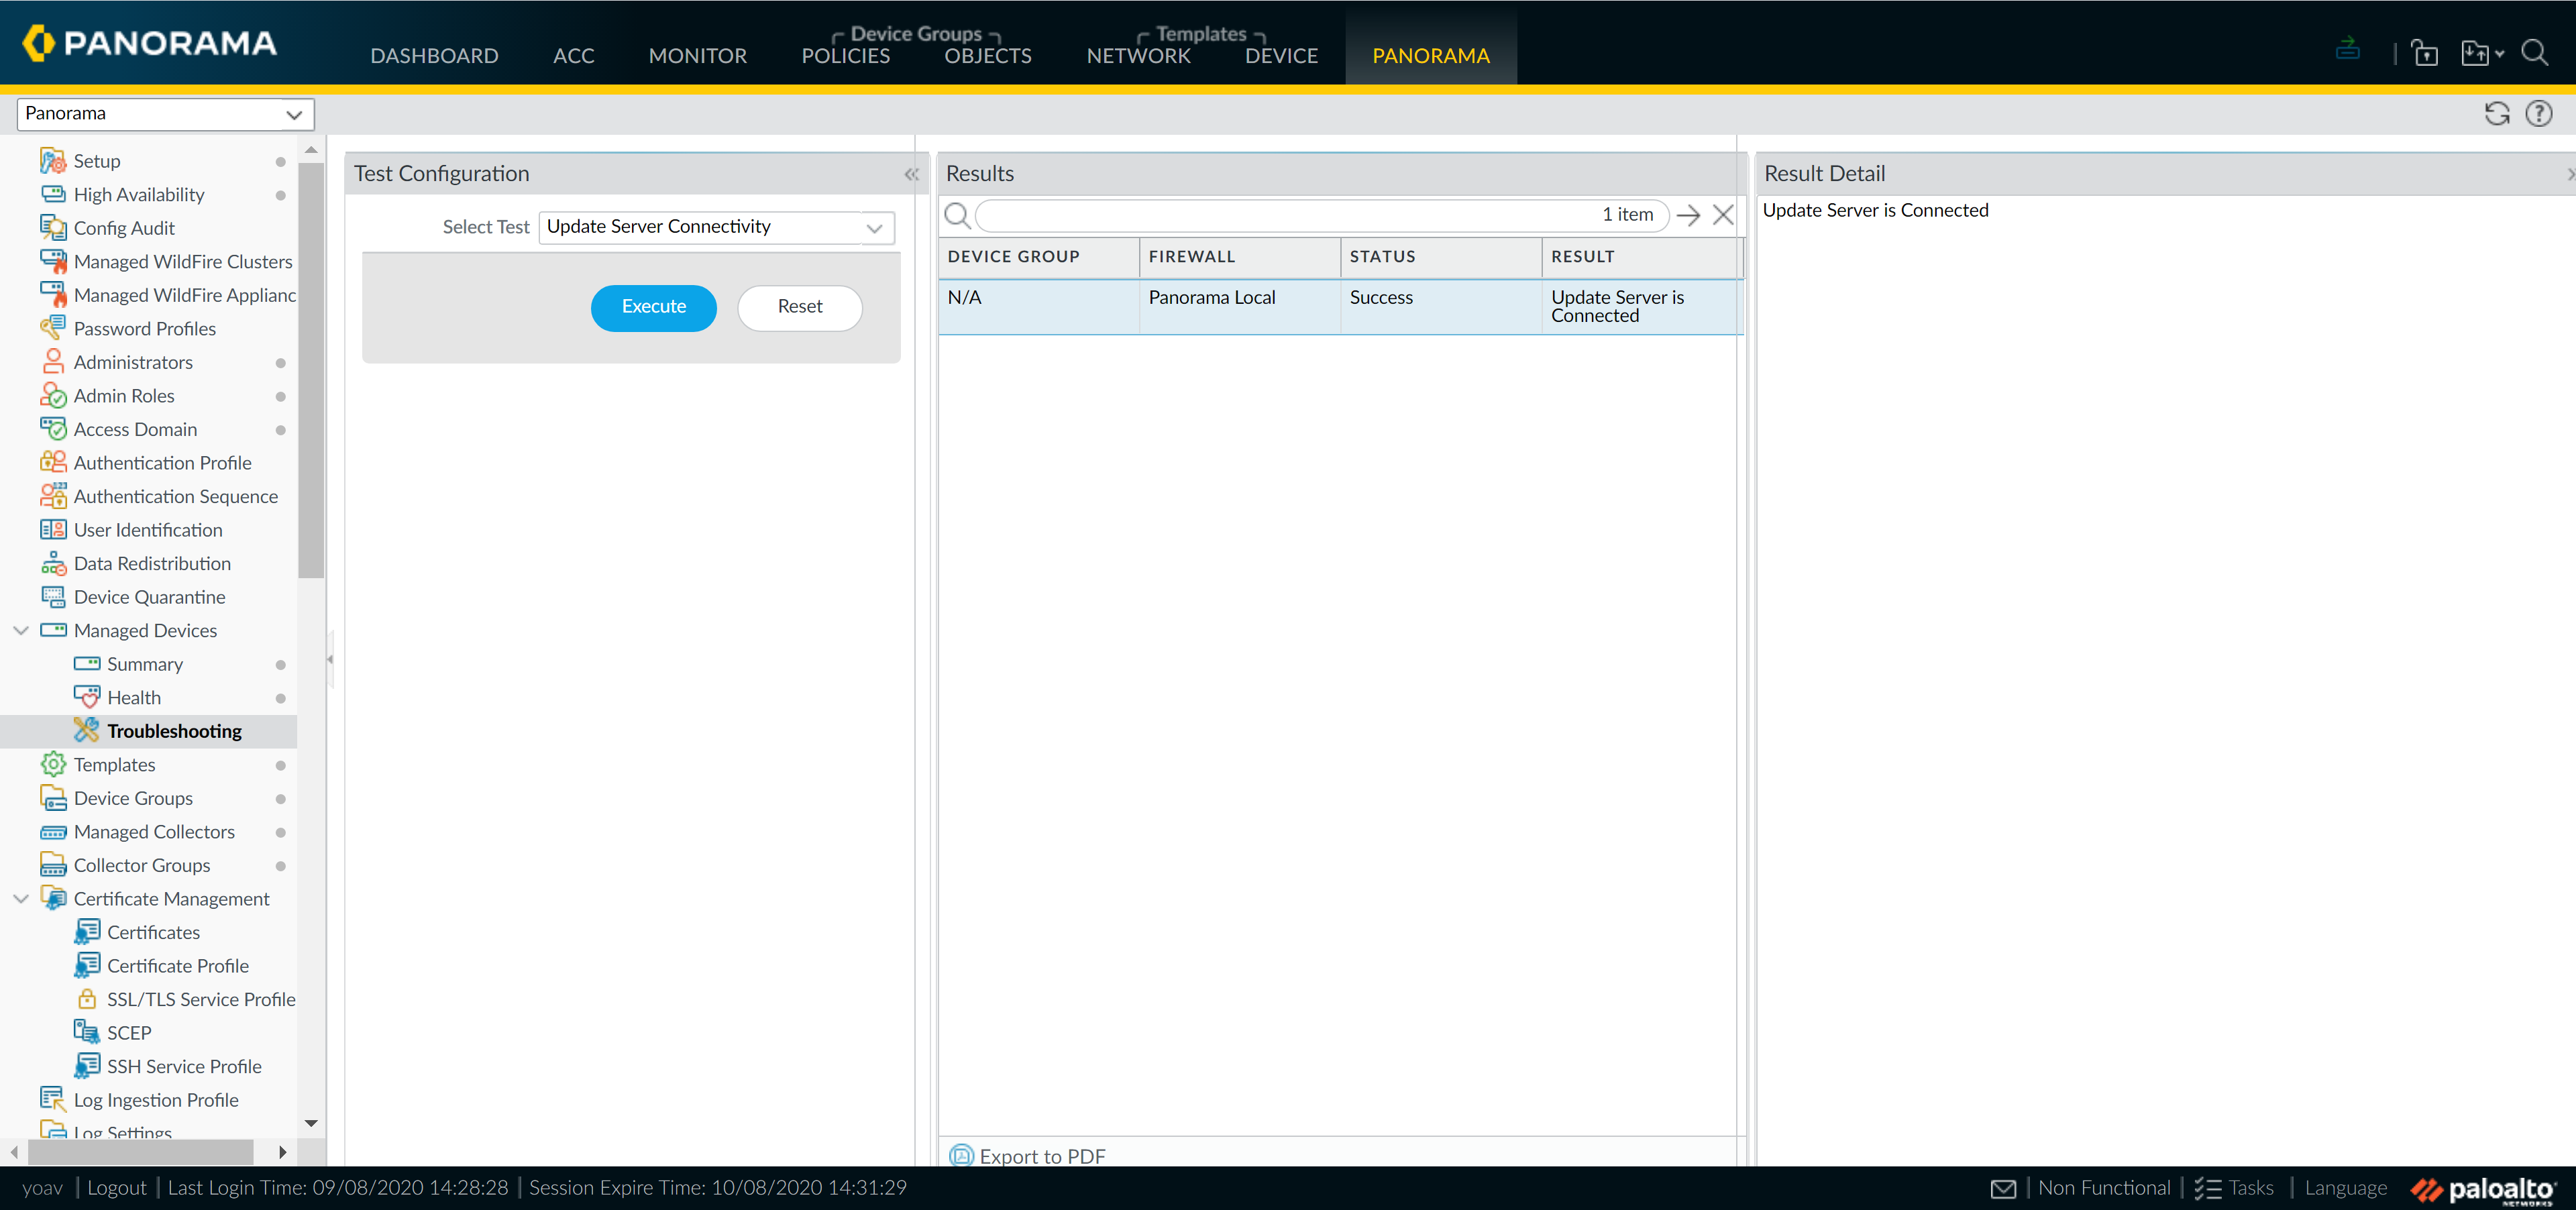Clear the results filter with the X icon

coord(1722,215)
